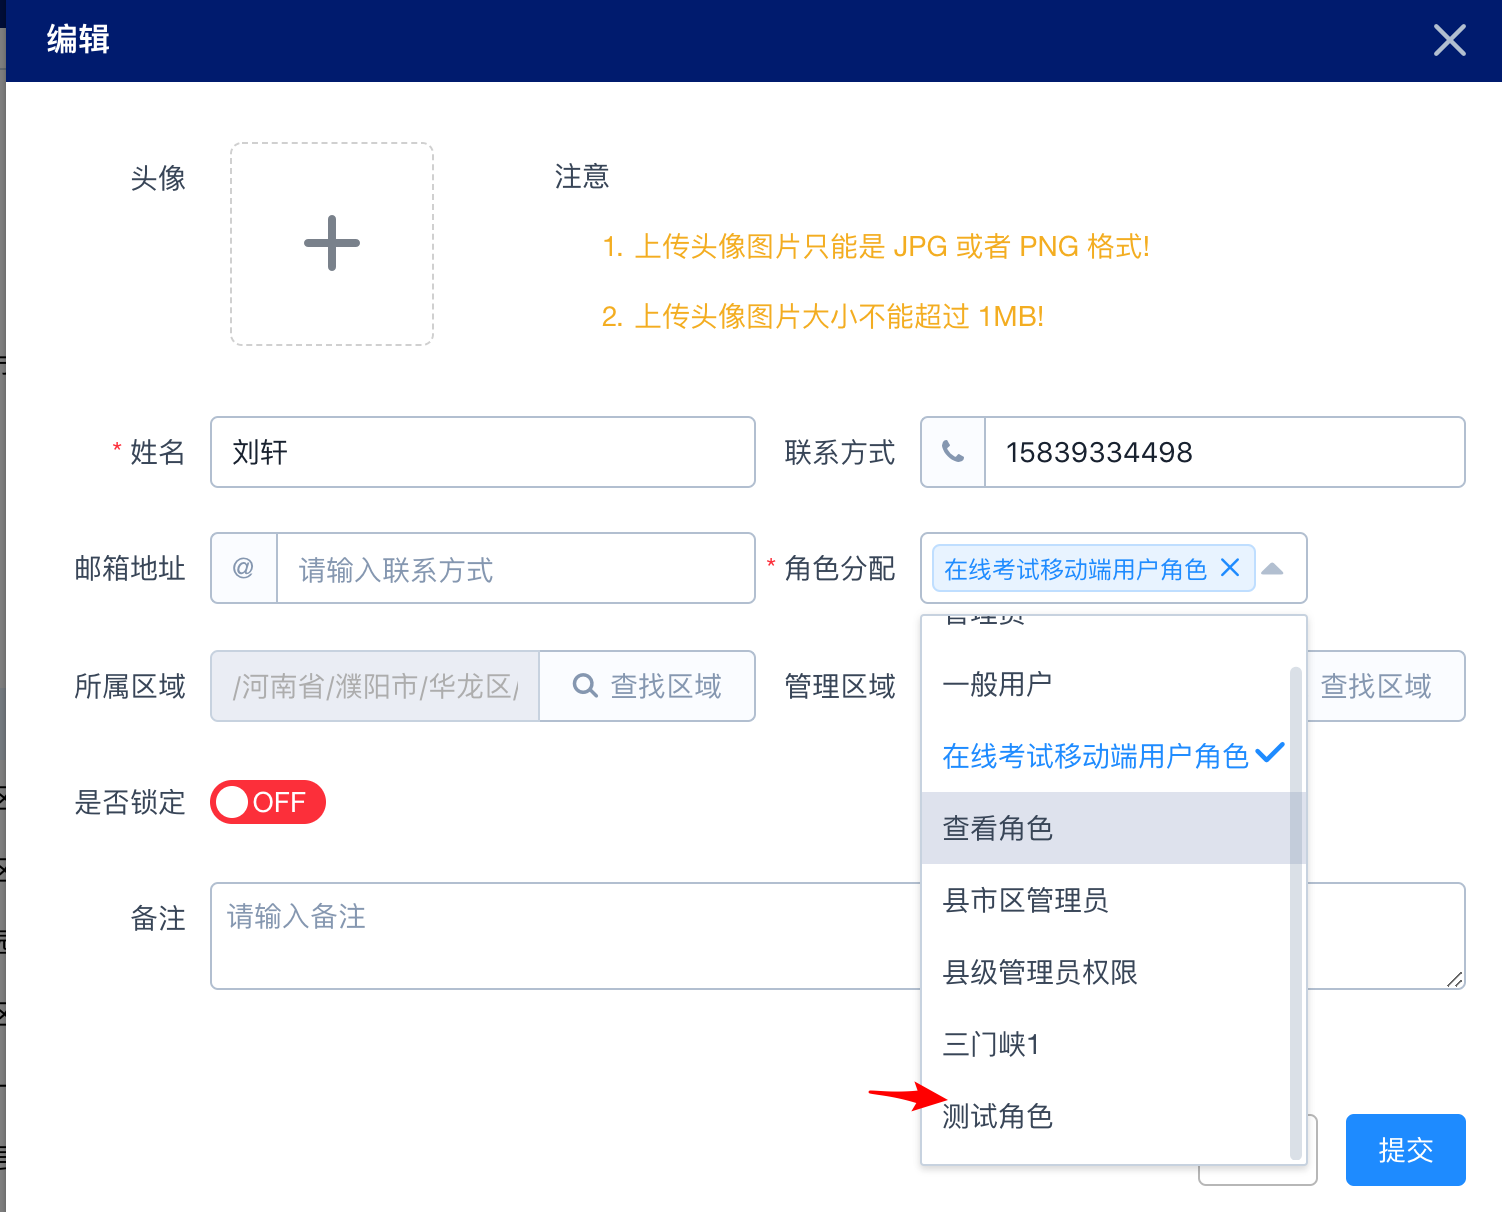
Task: Click the @ icon in email field
Action: tap(242, 568)
